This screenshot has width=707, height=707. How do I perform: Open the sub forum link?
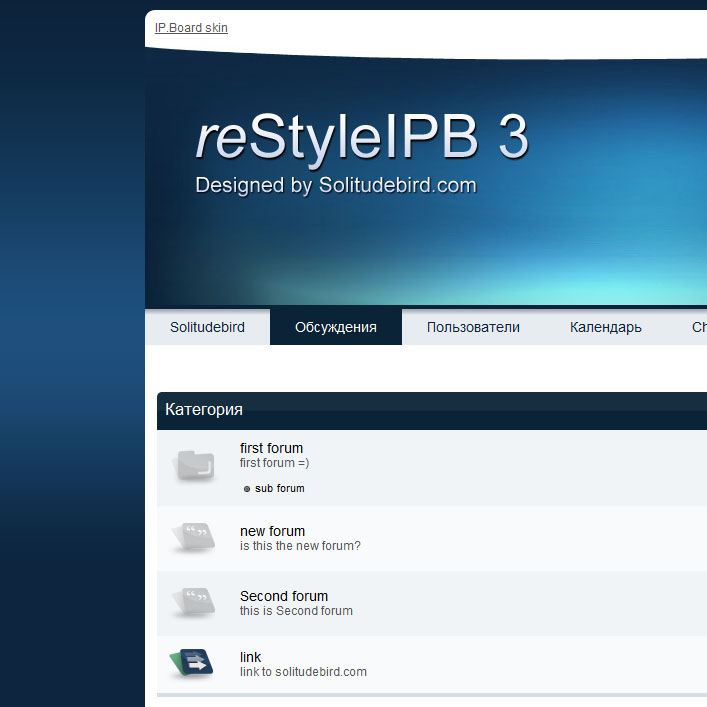coord(280,488)
